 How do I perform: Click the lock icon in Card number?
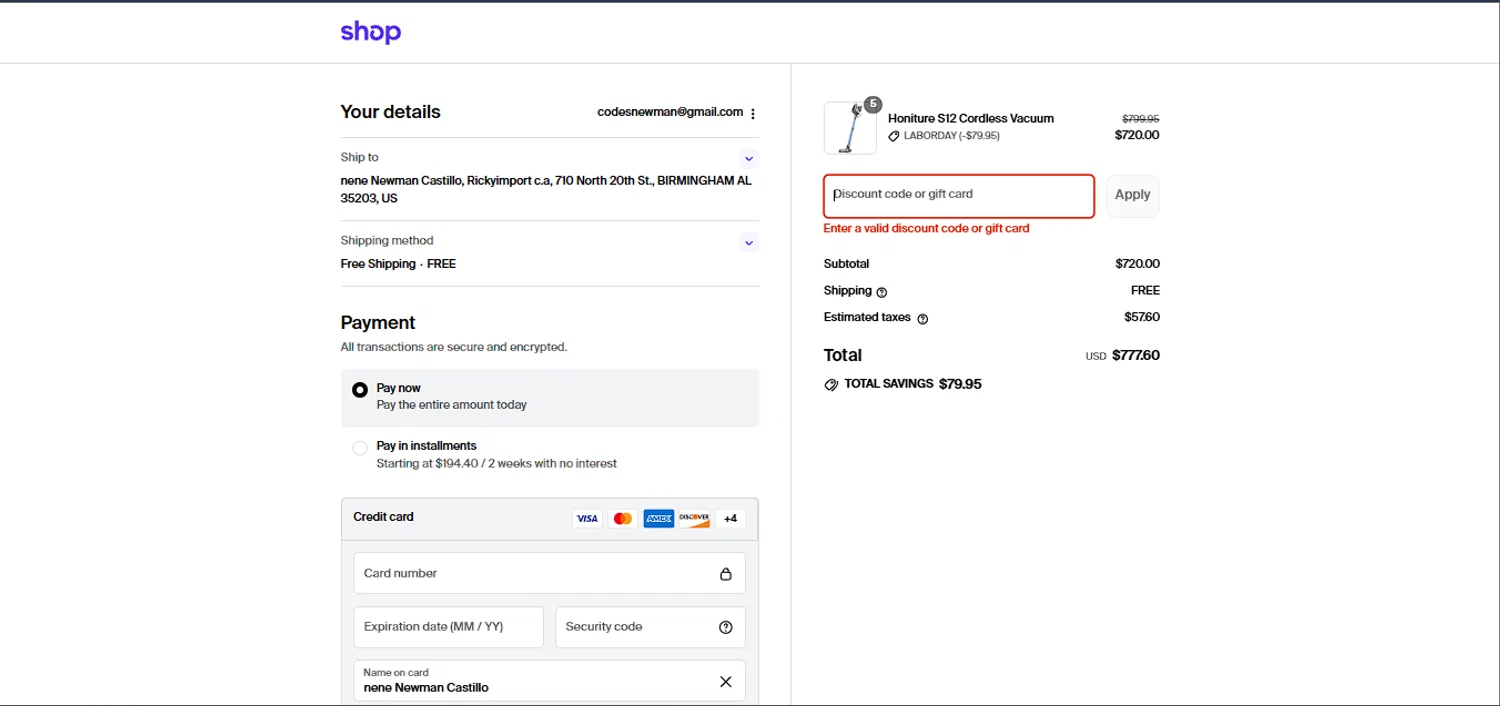726,574
